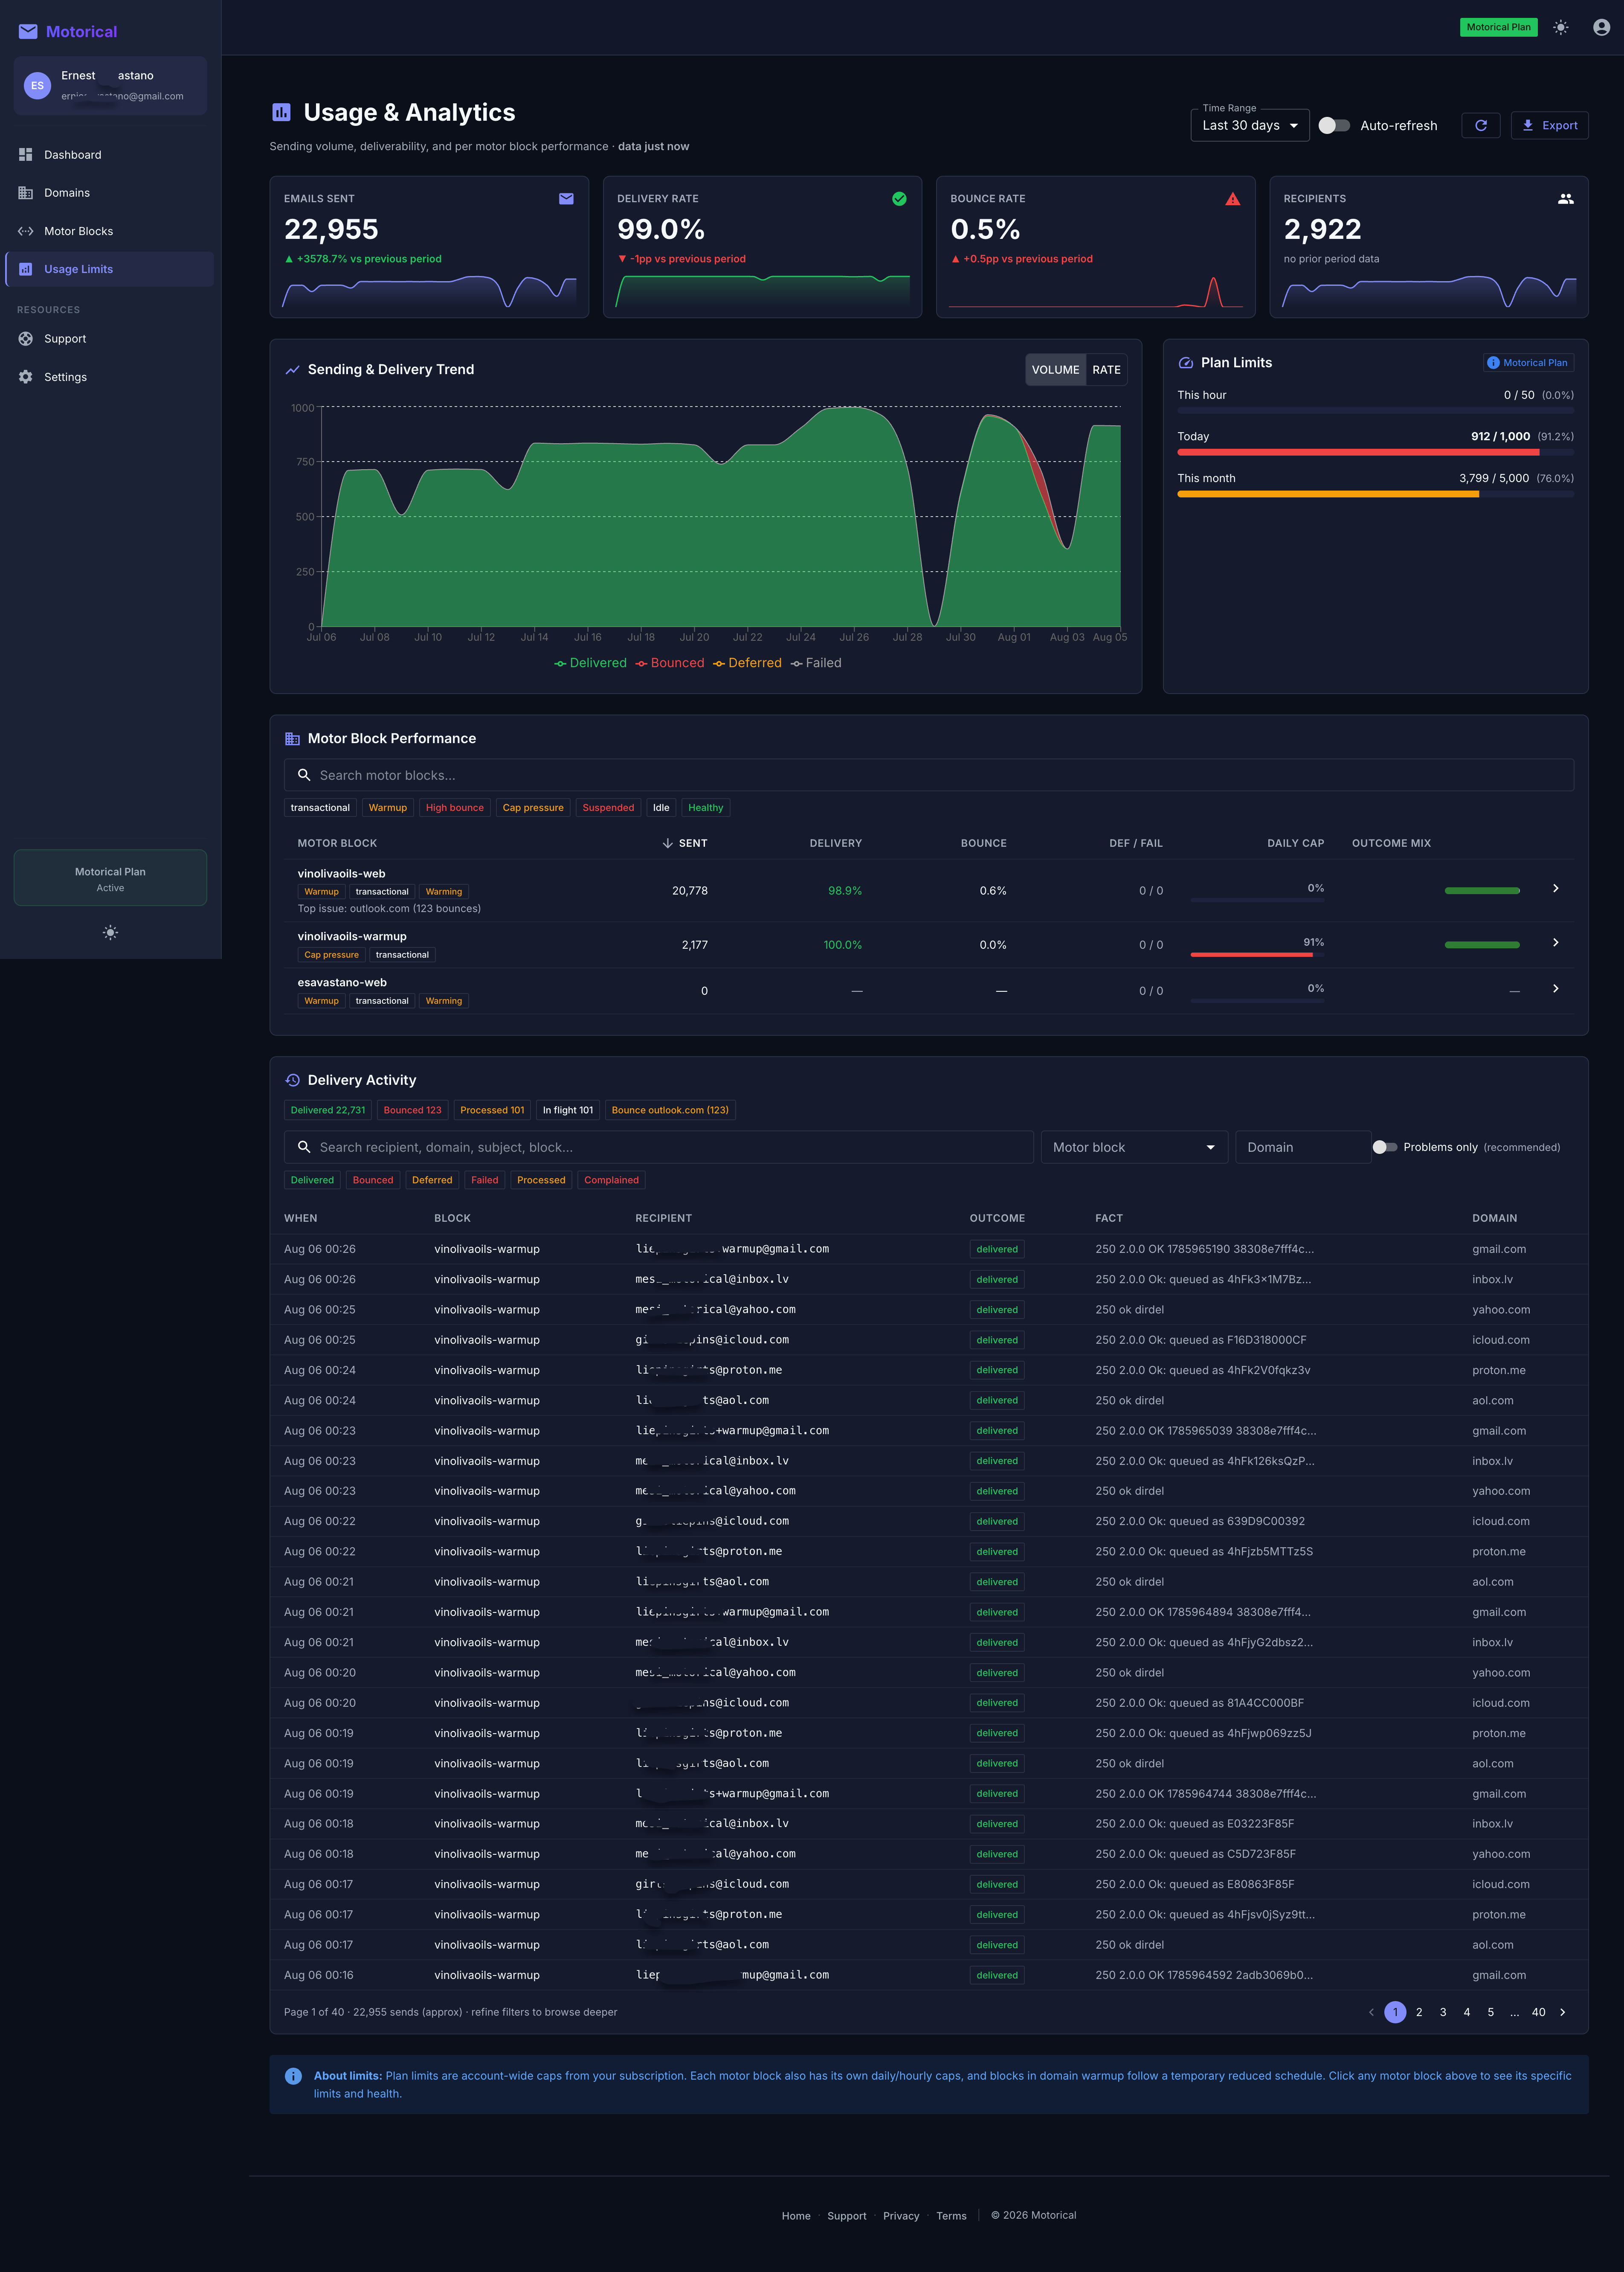Image resolution: width=1624 pixels, height=2272 pixels.
Task: Click the Motor Block Performance table icon
Action: [292, 739]
